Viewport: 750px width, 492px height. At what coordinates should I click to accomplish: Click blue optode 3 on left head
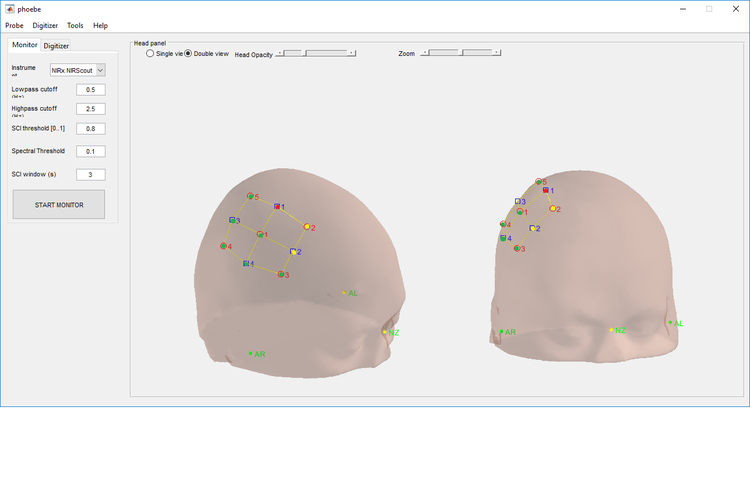(x=232, y=220)
